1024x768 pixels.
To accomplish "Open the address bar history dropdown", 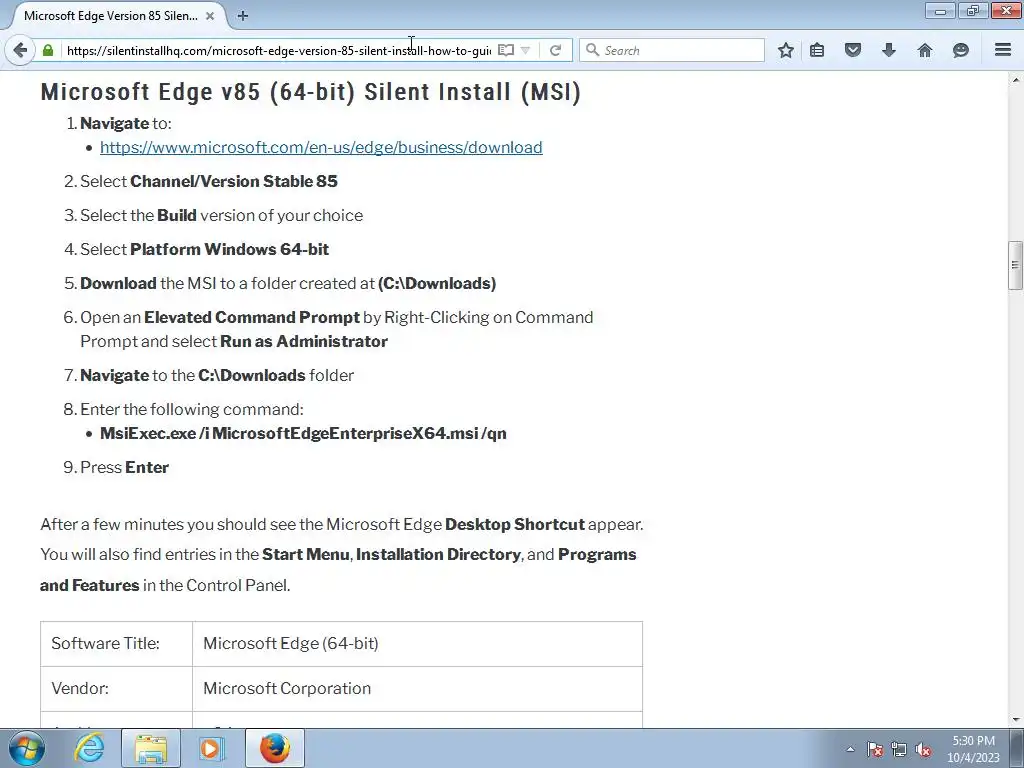I will 525,50.
